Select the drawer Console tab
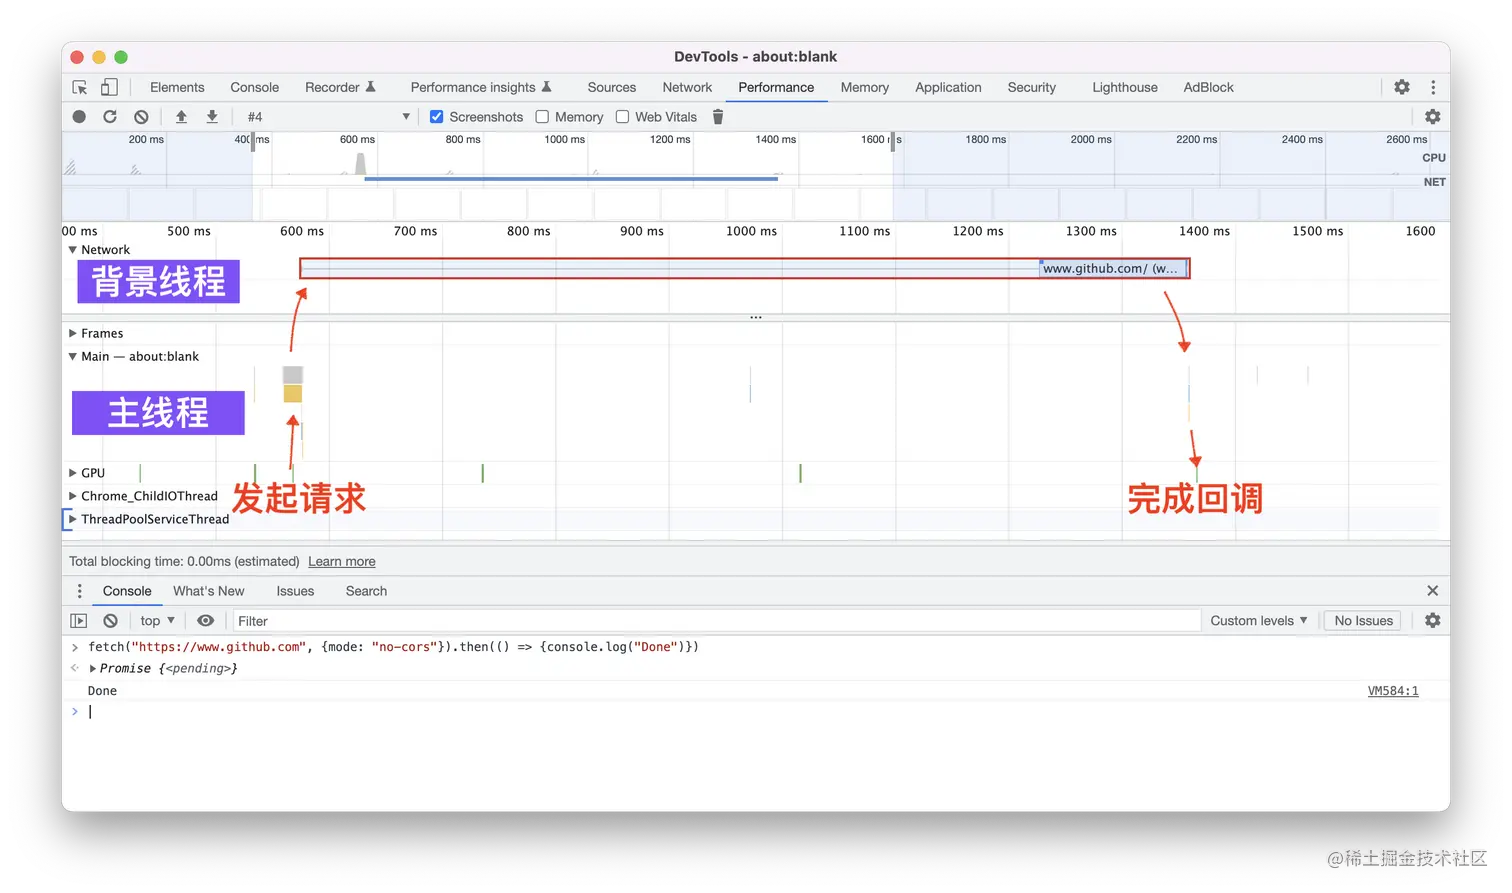1512x893 pixels. point(127,591)
